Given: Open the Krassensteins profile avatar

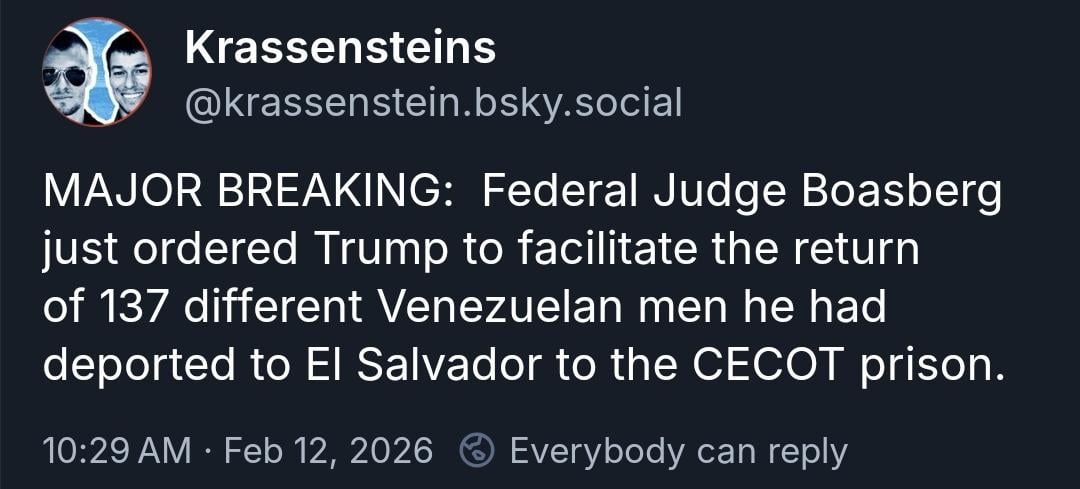Looking at the screenshot, I should [97, 72].
